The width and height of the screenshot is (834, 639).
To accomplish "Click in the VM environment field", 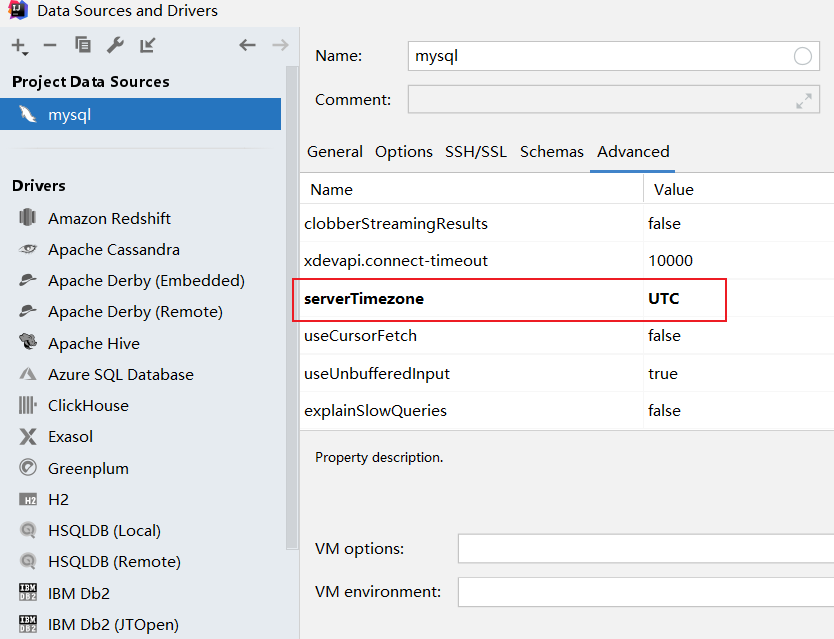I will [x=646, y=592].
